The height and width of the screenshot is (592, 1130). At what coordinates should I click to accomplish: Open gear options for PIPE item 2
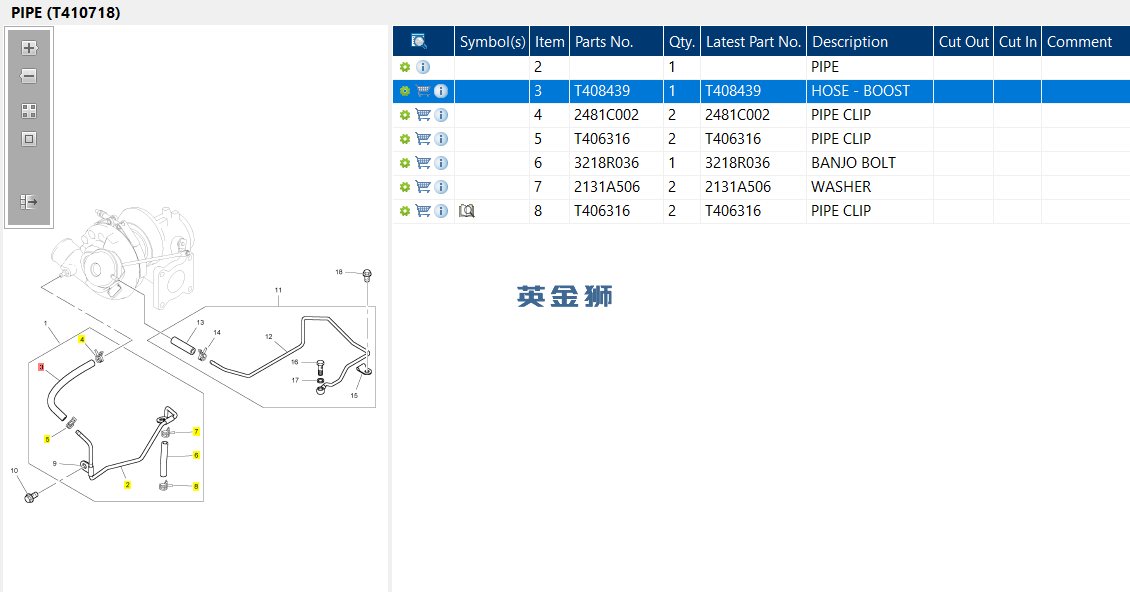pos(405,67)
